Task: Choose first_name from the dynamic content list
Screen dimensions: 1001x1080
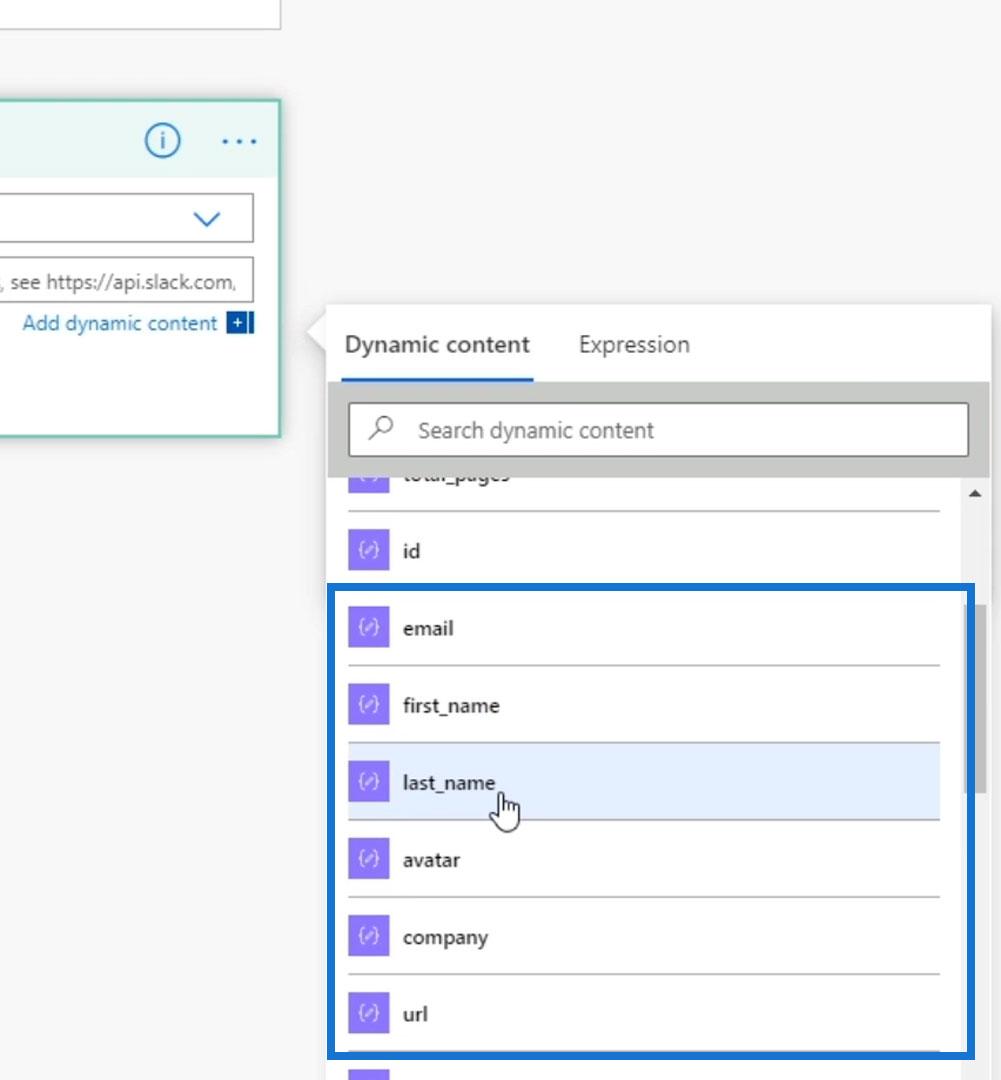Action: click(x=644, y=705)
